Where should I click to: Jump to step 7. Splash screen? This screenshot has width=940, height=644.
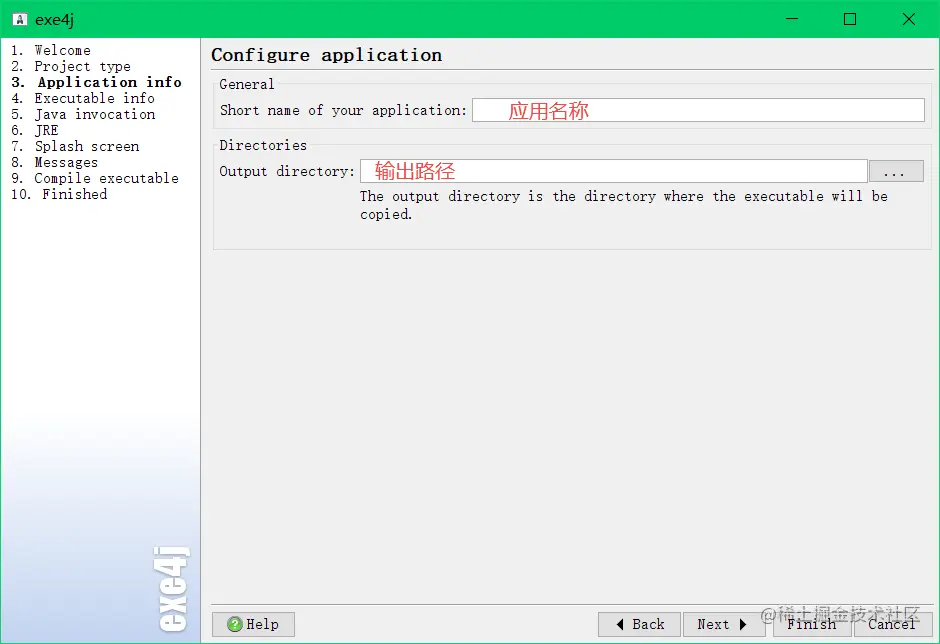(x=75, y=146)
